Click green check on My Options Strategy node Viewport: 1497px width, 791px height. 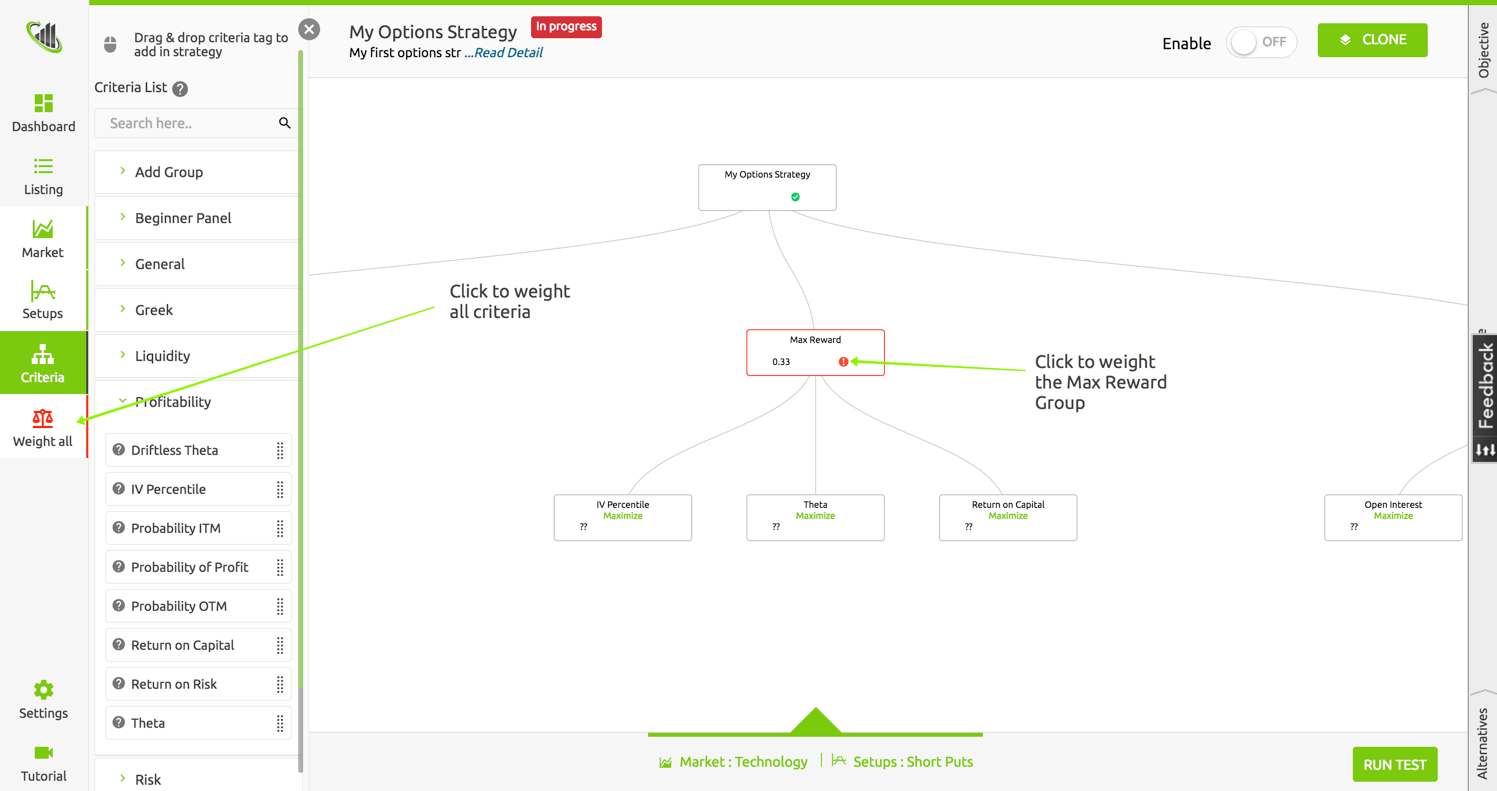click(795, 197)
